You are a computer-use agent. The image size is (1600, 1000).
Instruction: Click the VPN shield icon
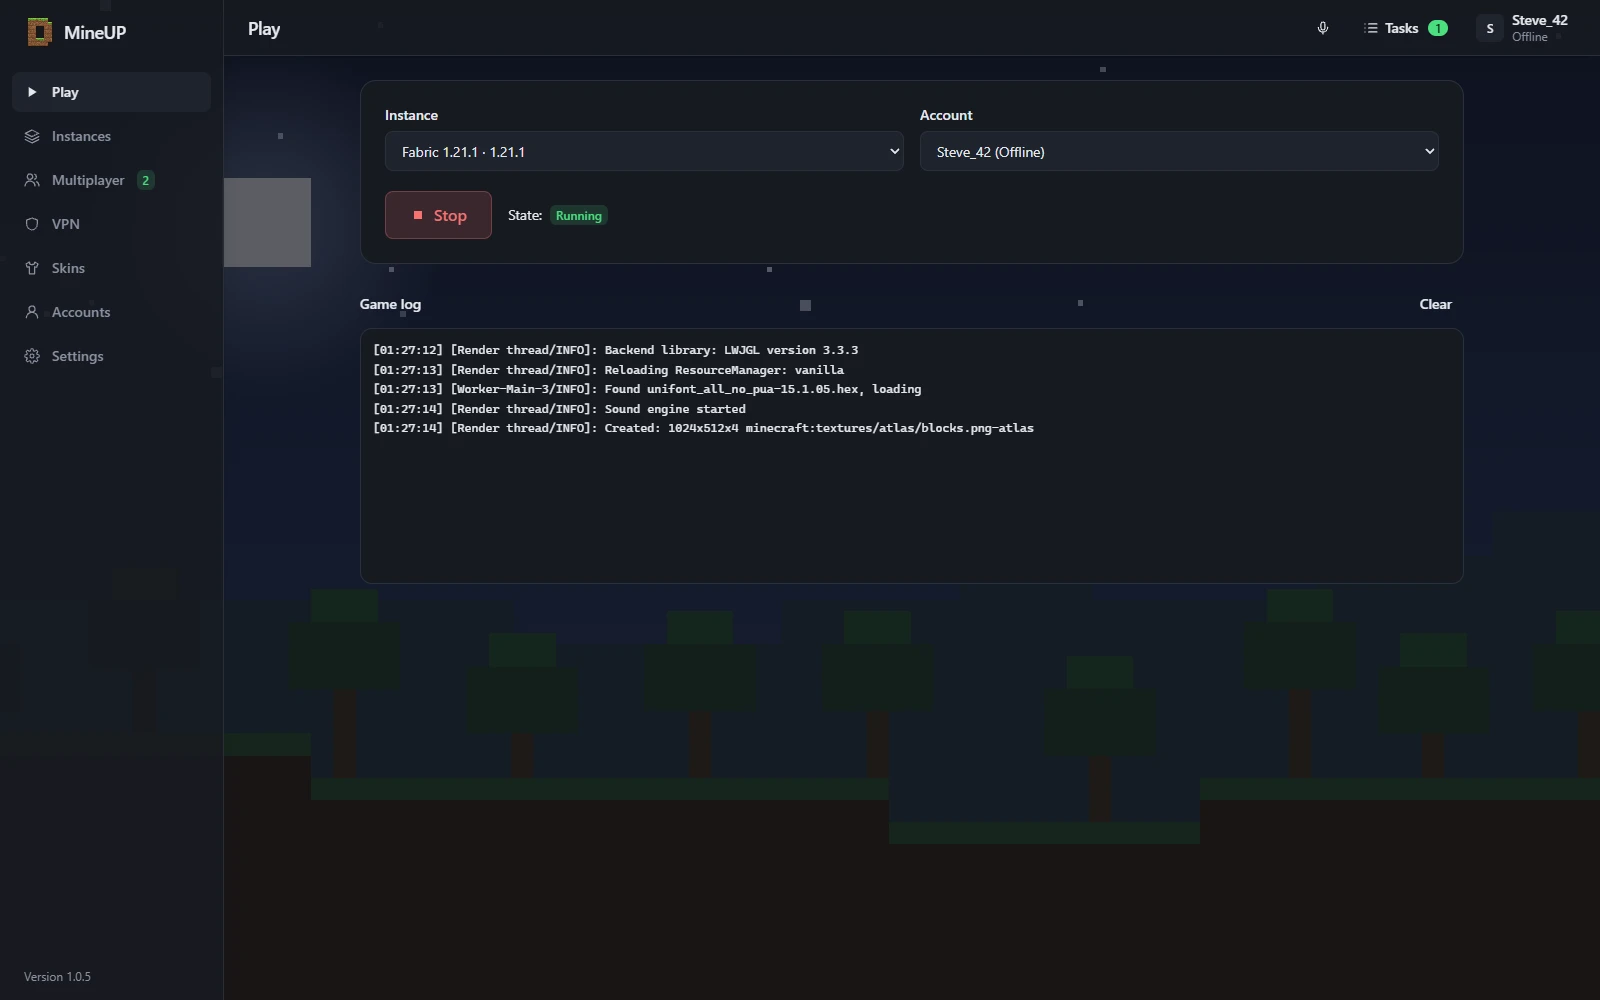pyautogui.click(x=32, y=224)
